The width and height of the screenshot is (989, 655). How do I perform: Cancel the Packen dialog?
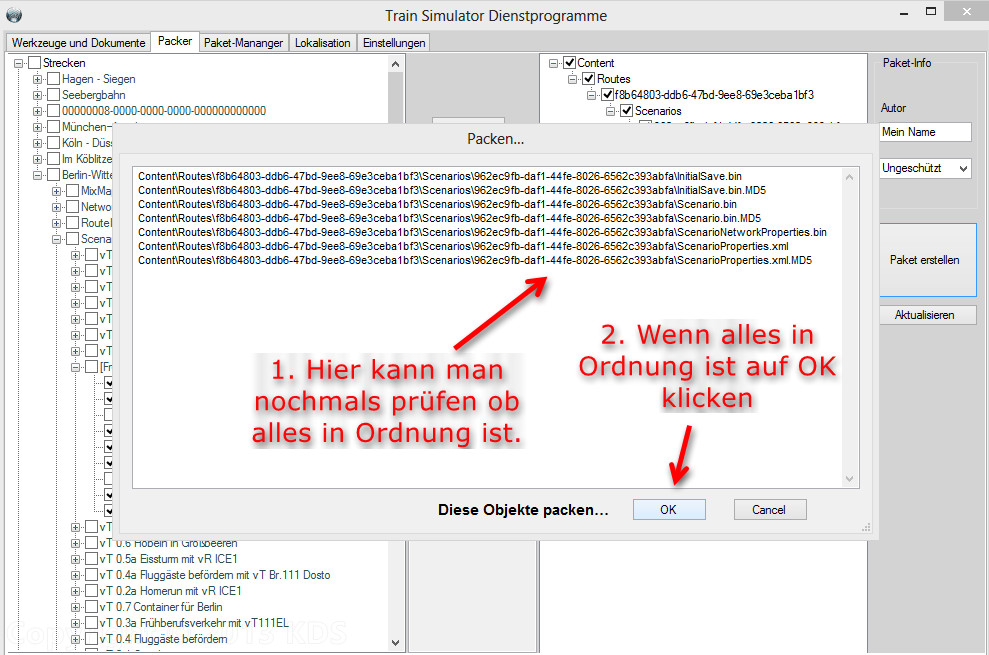tap(770, 510)
